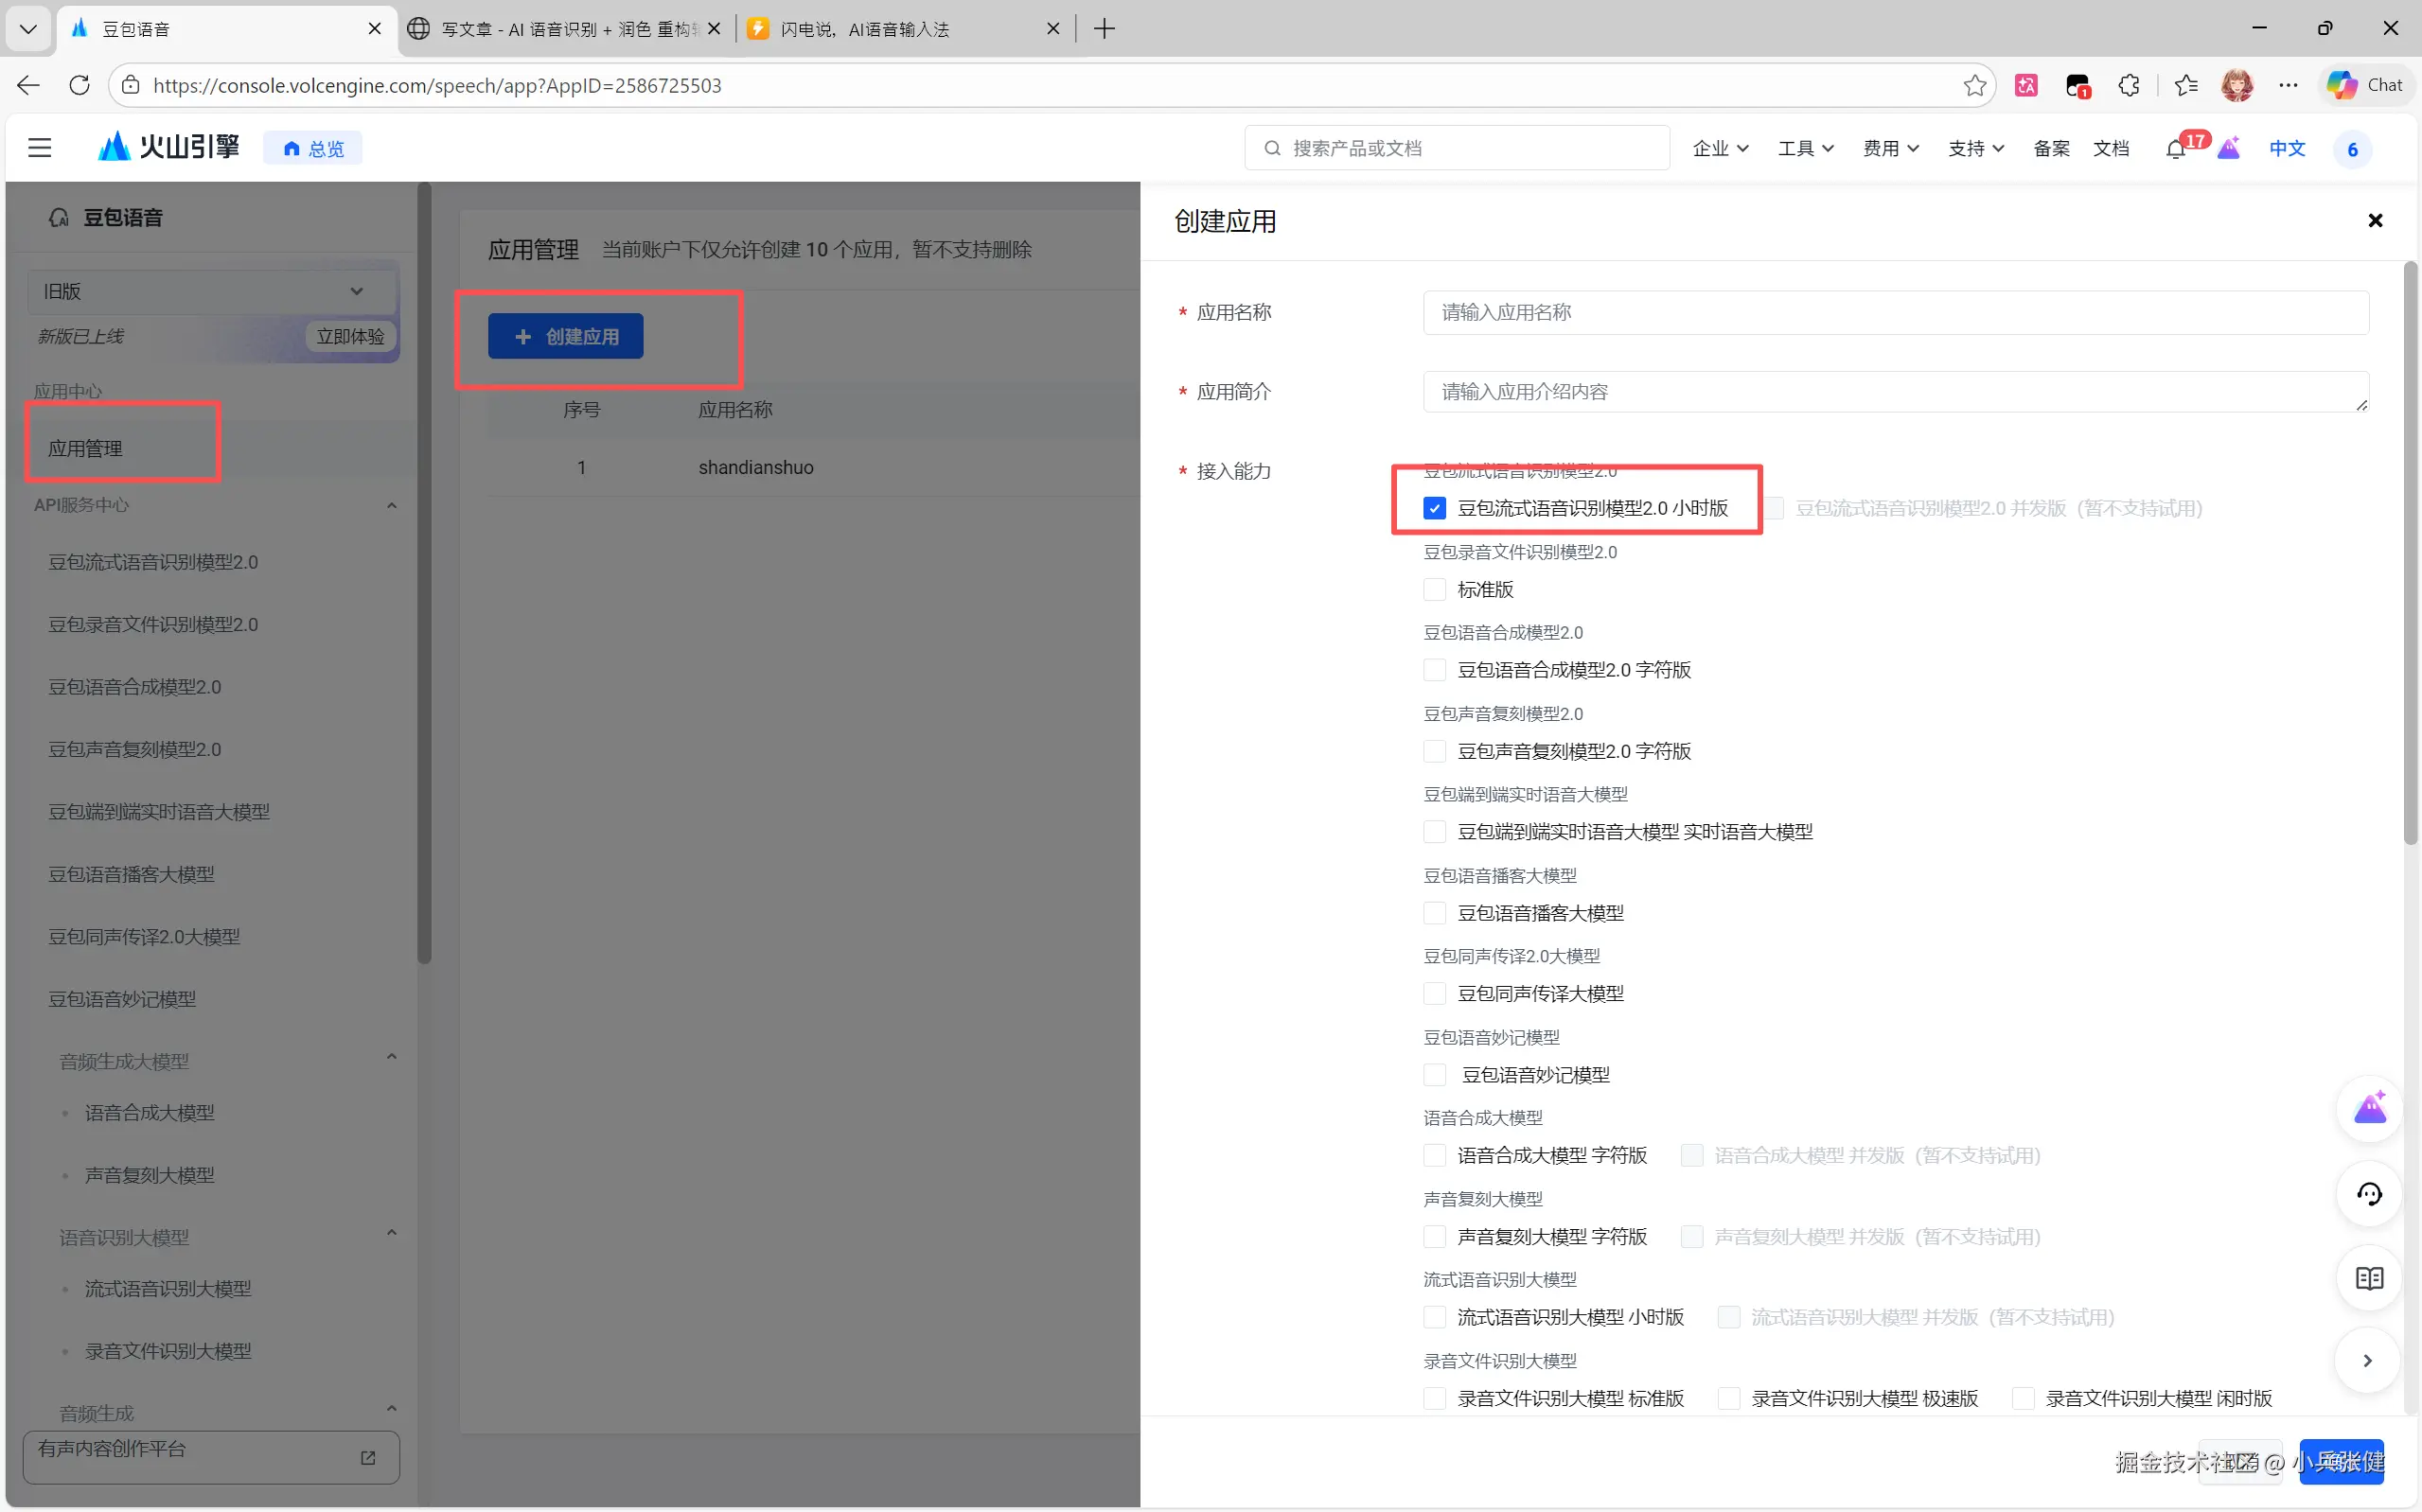The height and width of the screenshot is (1512, 2422).
Task: Favorite this page with the star icon
Action: (x=1974, y=85)
